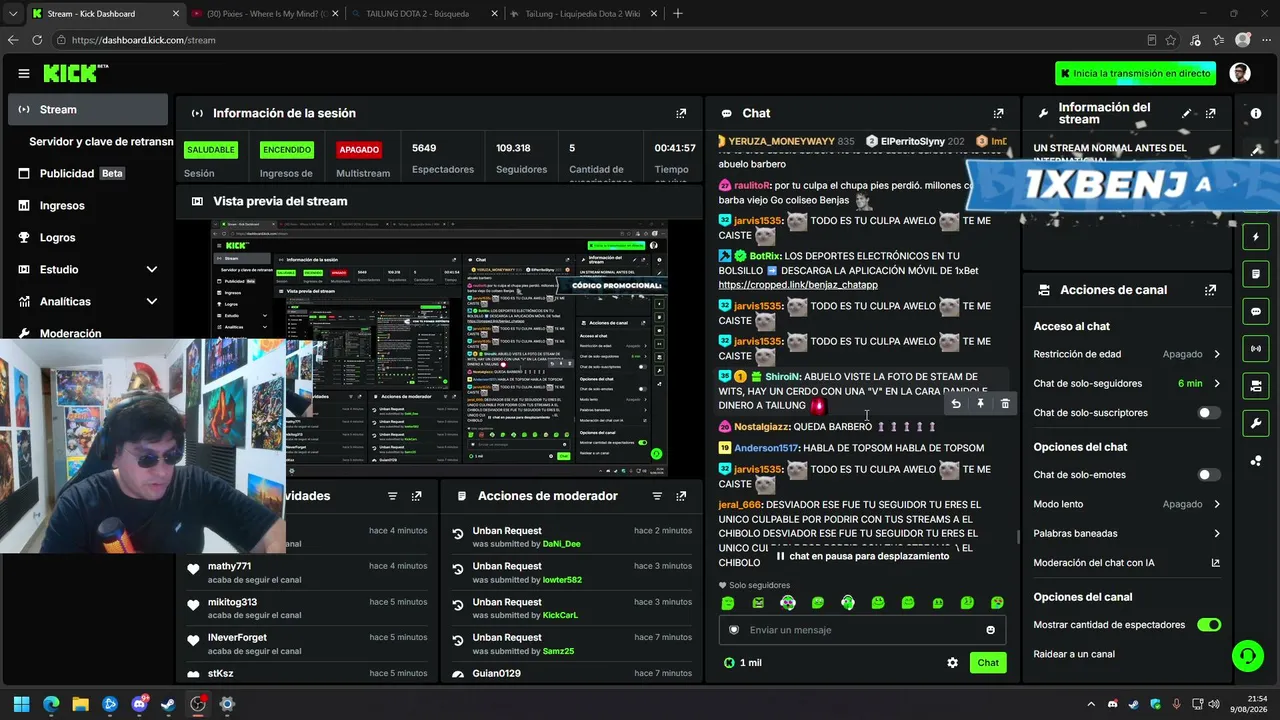Delete ShiroiN's chat message with trash icon

click(1005, 404)
